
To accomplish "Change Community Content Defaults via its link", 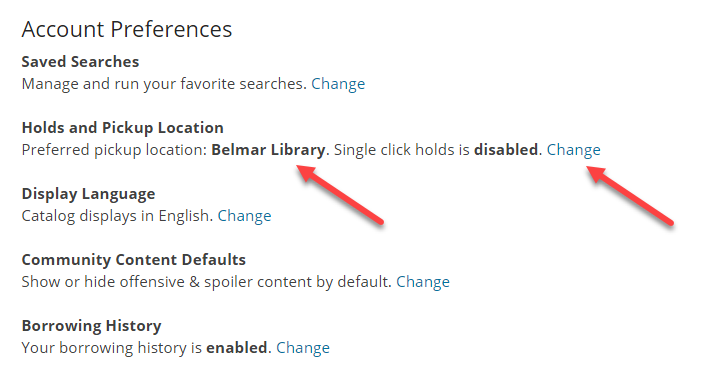I will (x=423, y=282).
